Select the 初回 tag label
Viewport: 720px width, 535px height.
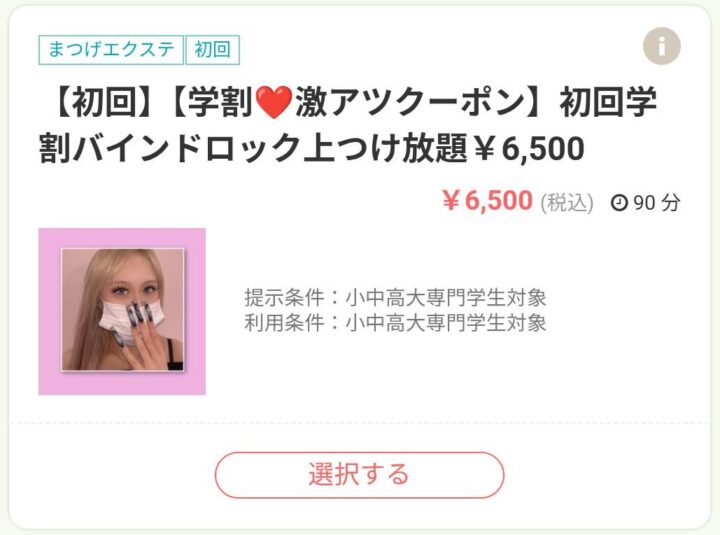click(213, 50)
